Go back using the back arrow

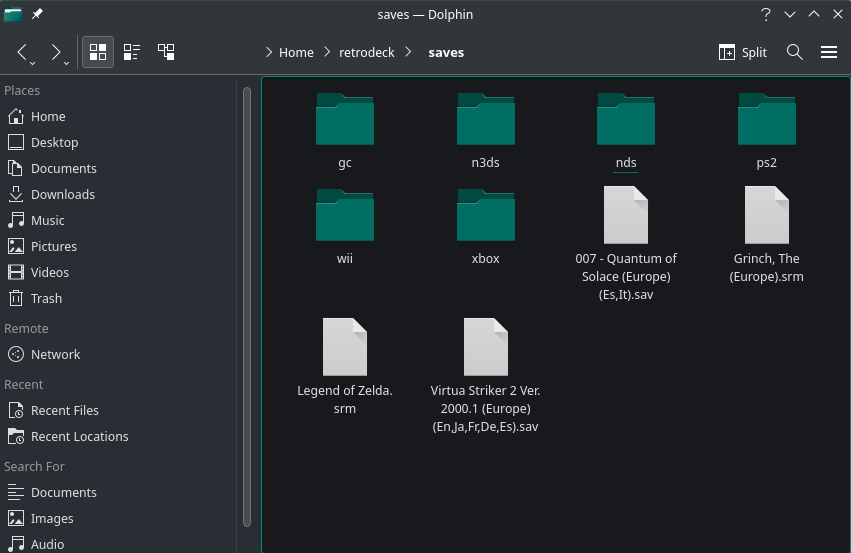coord(24,52)
